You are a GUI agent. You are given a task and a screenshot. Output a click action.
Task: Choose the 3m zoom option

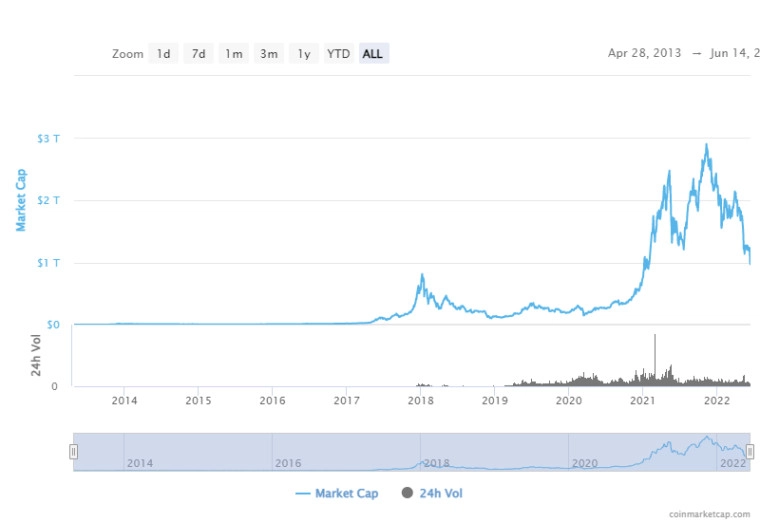point(269,54)
